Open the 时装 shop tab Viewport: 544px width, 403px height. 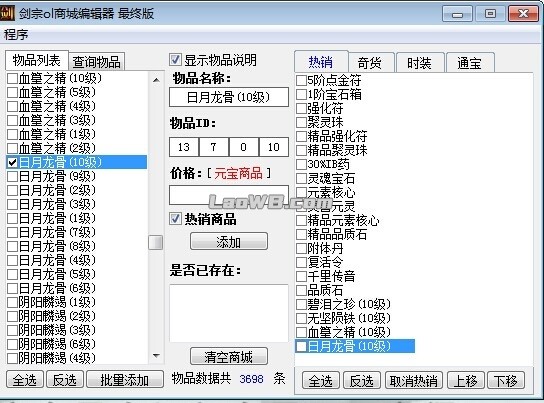point(419,63)
